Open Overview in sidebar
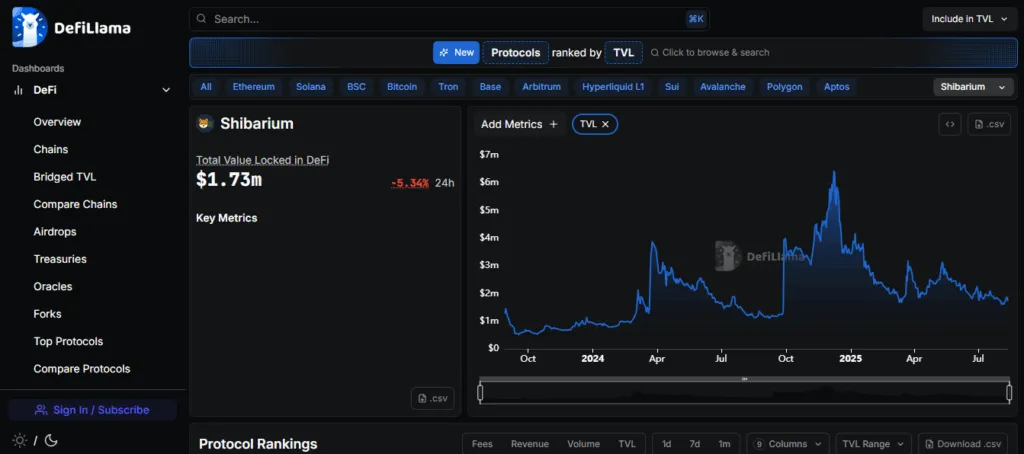The height and width of the screenshot is (454, 1024). coord(57,122)
